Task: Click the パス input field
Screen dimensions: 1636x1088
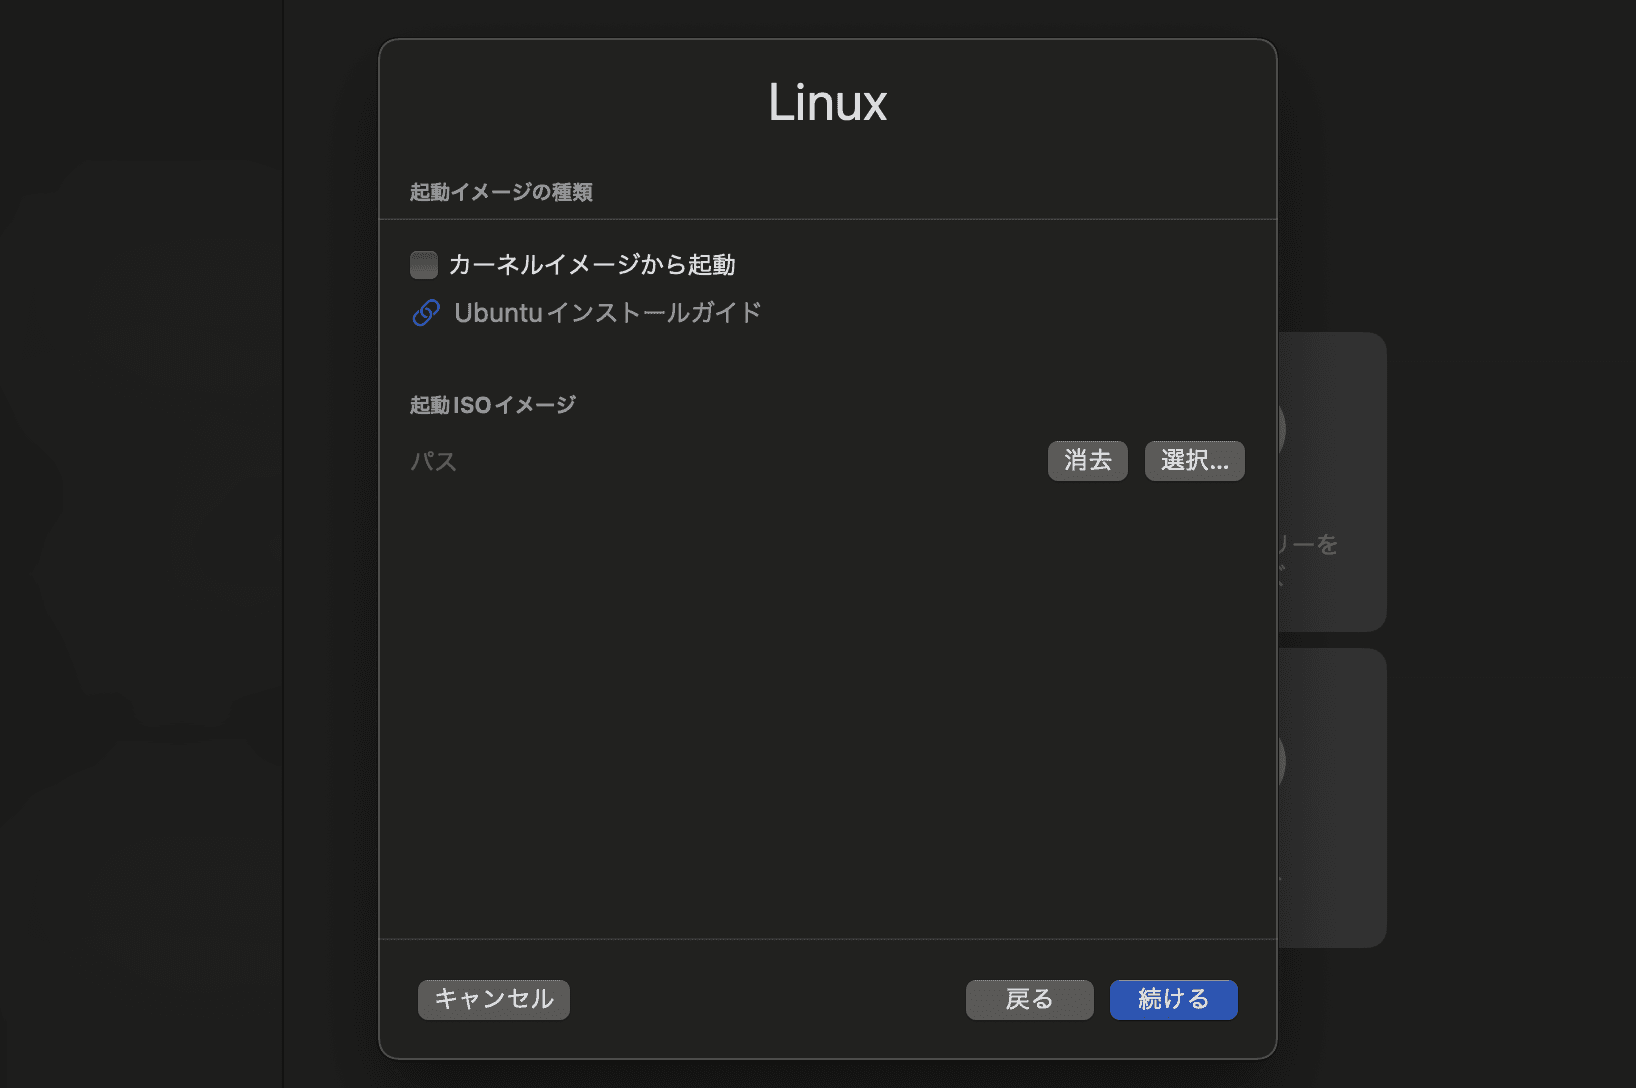Action: tap(720, 461)
